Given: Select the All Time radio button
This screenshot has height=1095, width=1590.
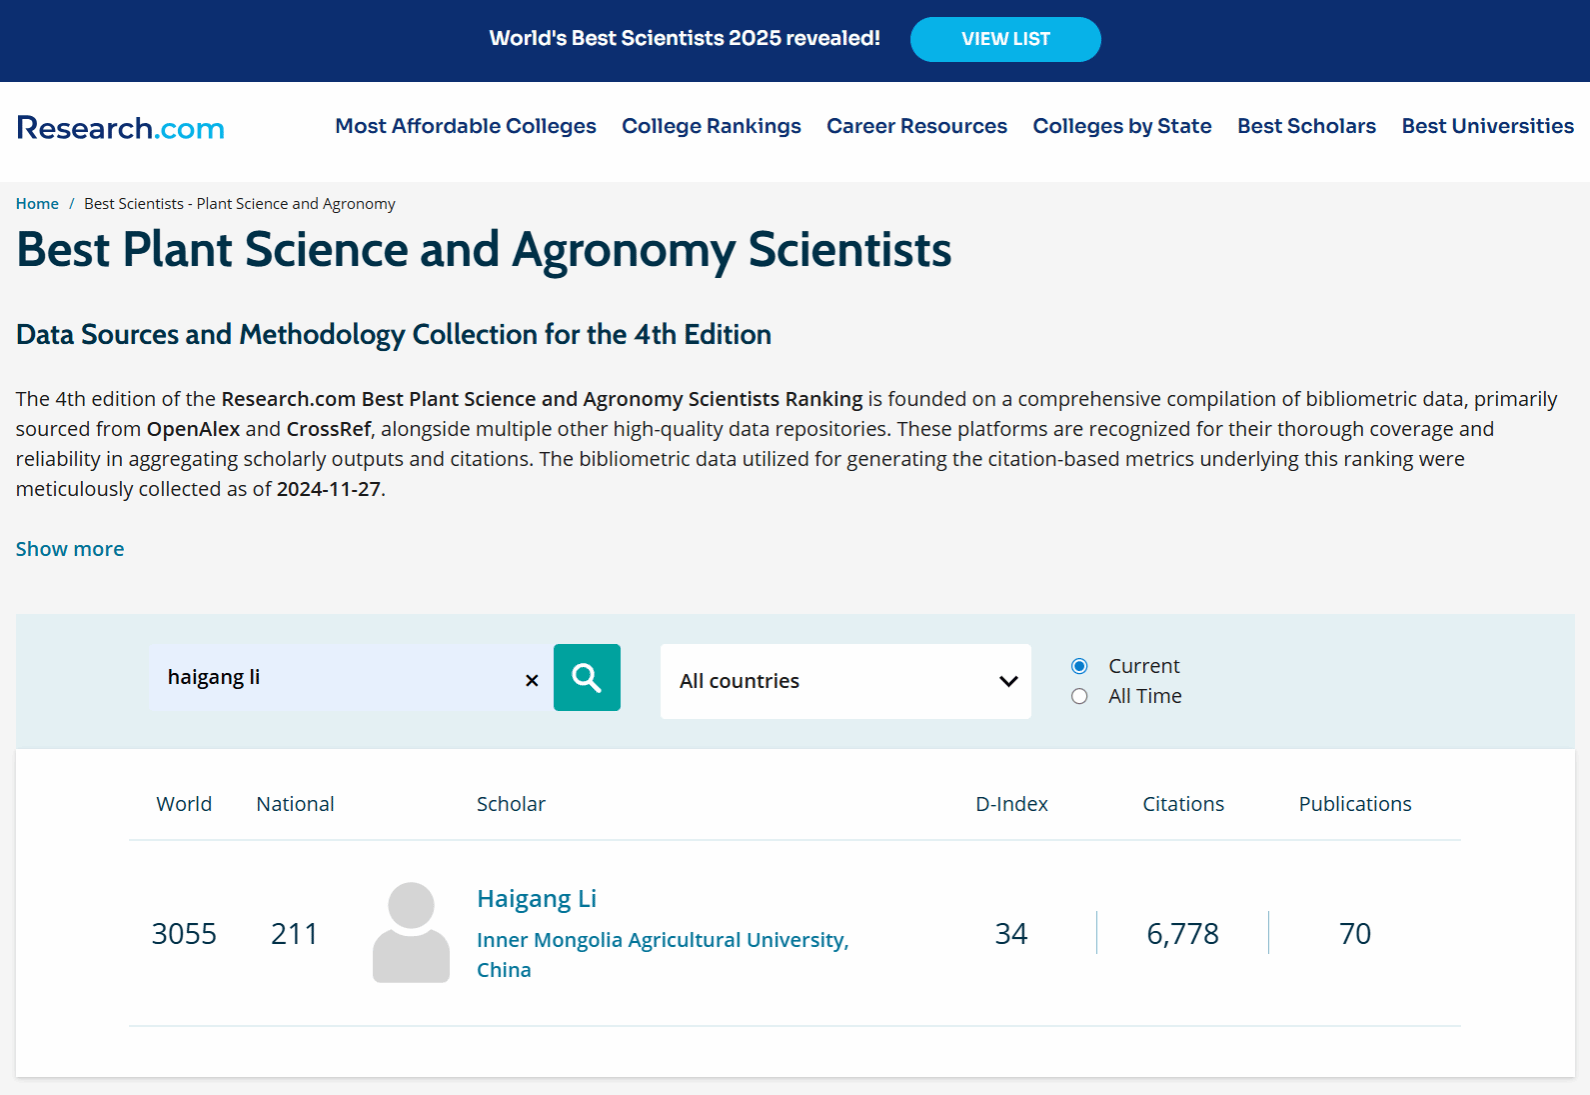Looking at the screenshot, I should (x=1079, y=696).
